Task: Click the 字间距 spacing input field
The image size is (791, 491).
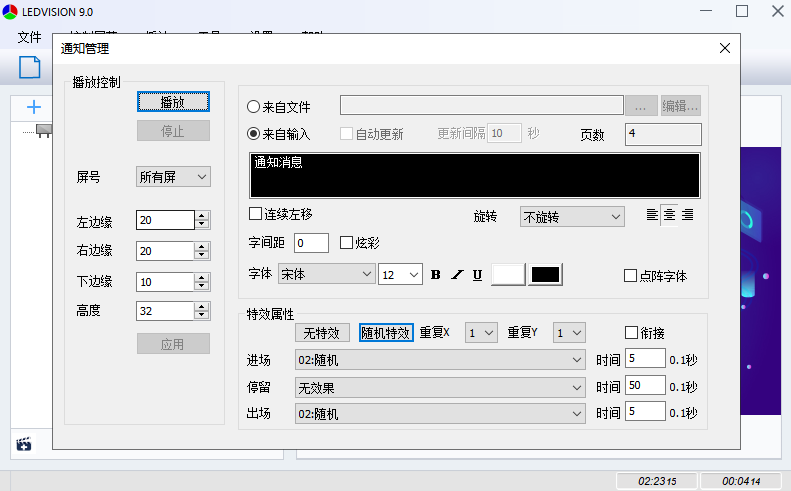Action: click(311, 243)
